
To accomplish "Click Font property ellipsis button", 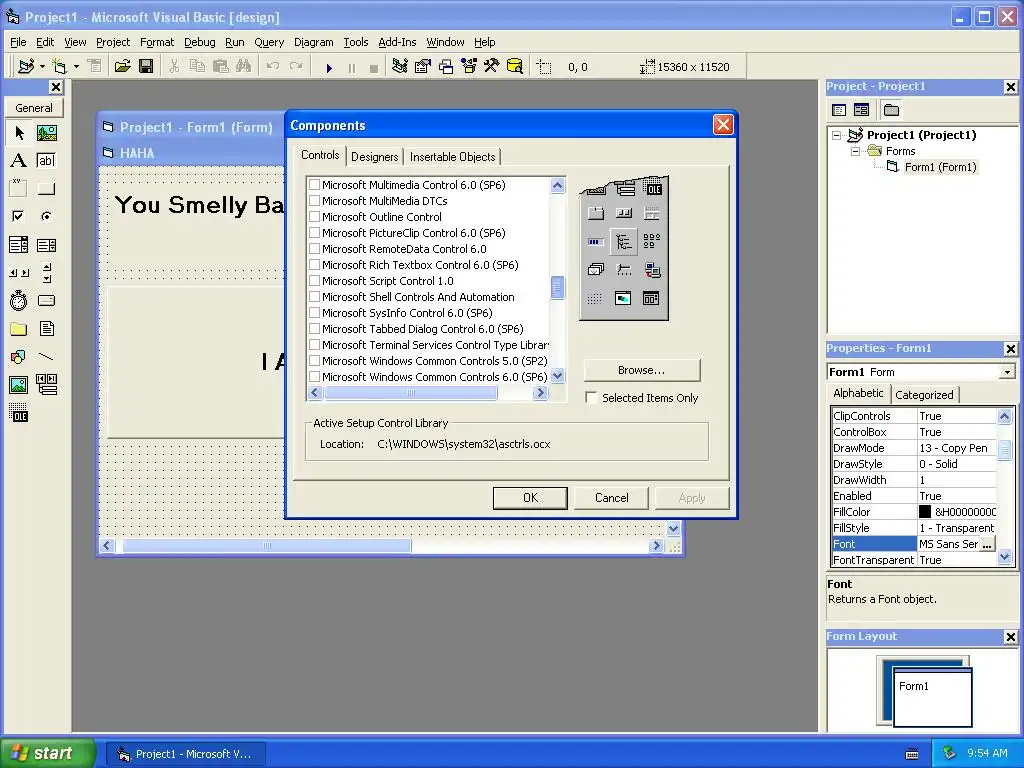I will pyautogui.click(x=987, y=544).
